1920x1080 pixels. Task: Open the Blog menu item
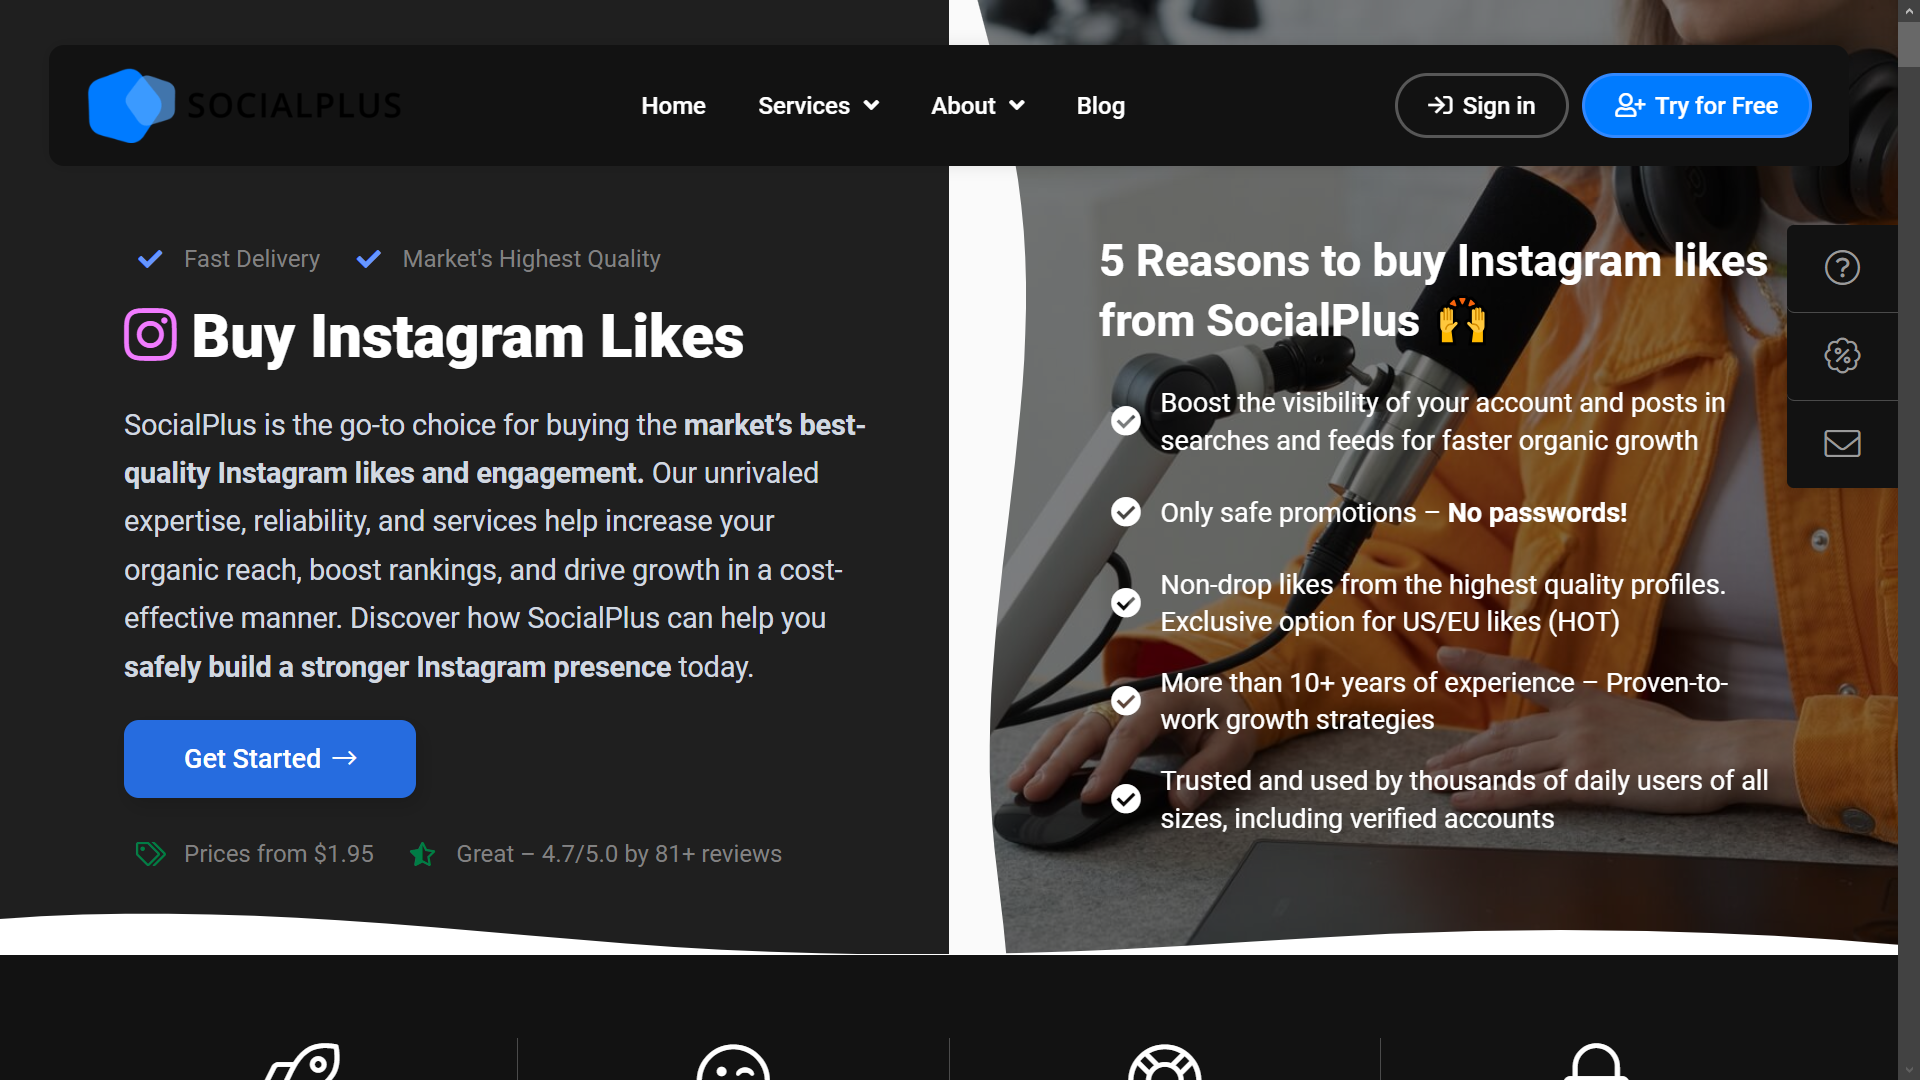tap(1100, 105)
